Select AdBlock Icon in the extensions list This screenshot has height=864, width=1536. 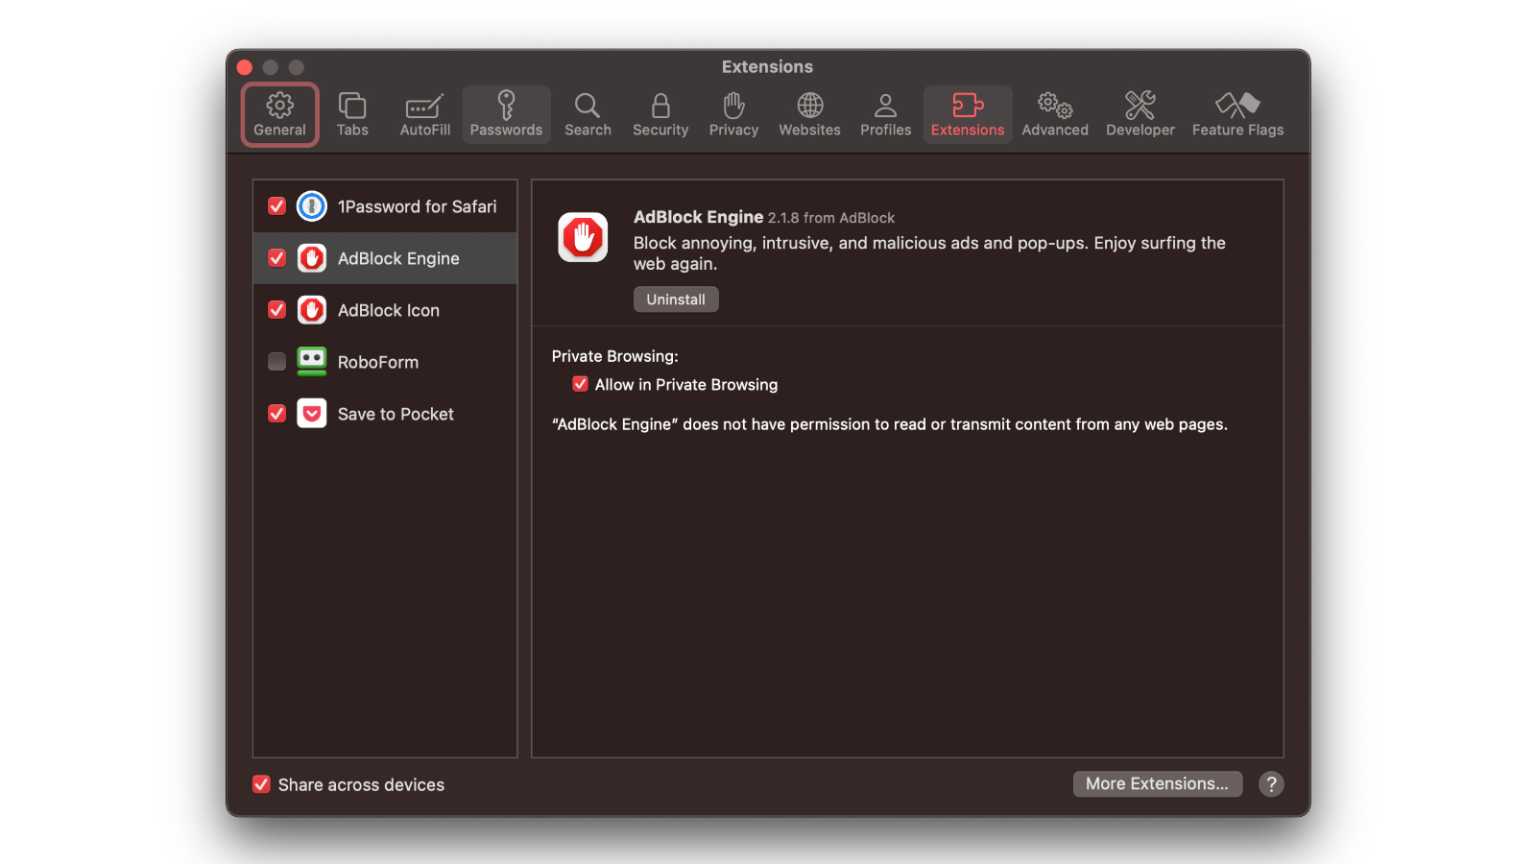click(x=388, y=310)
